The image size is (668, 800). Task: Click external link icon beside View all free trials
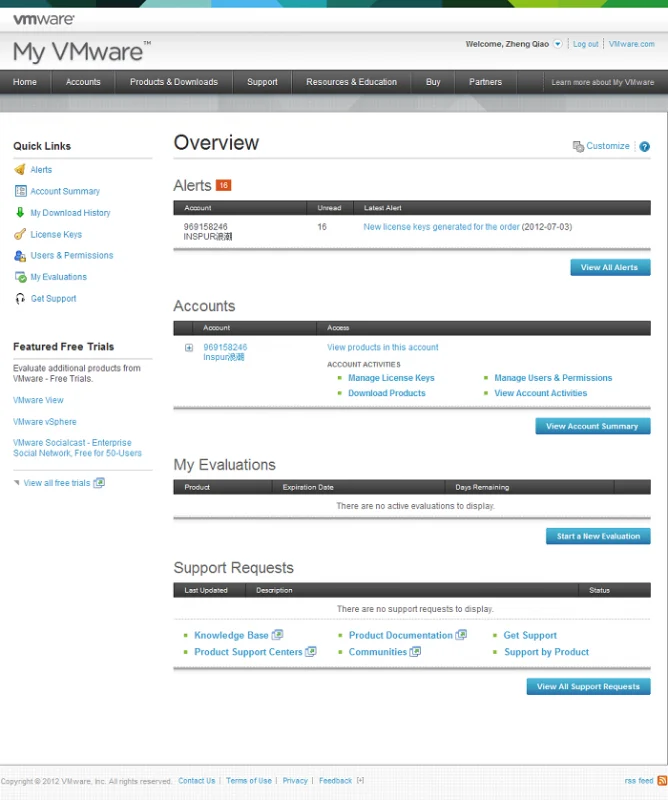pos(99,483)
